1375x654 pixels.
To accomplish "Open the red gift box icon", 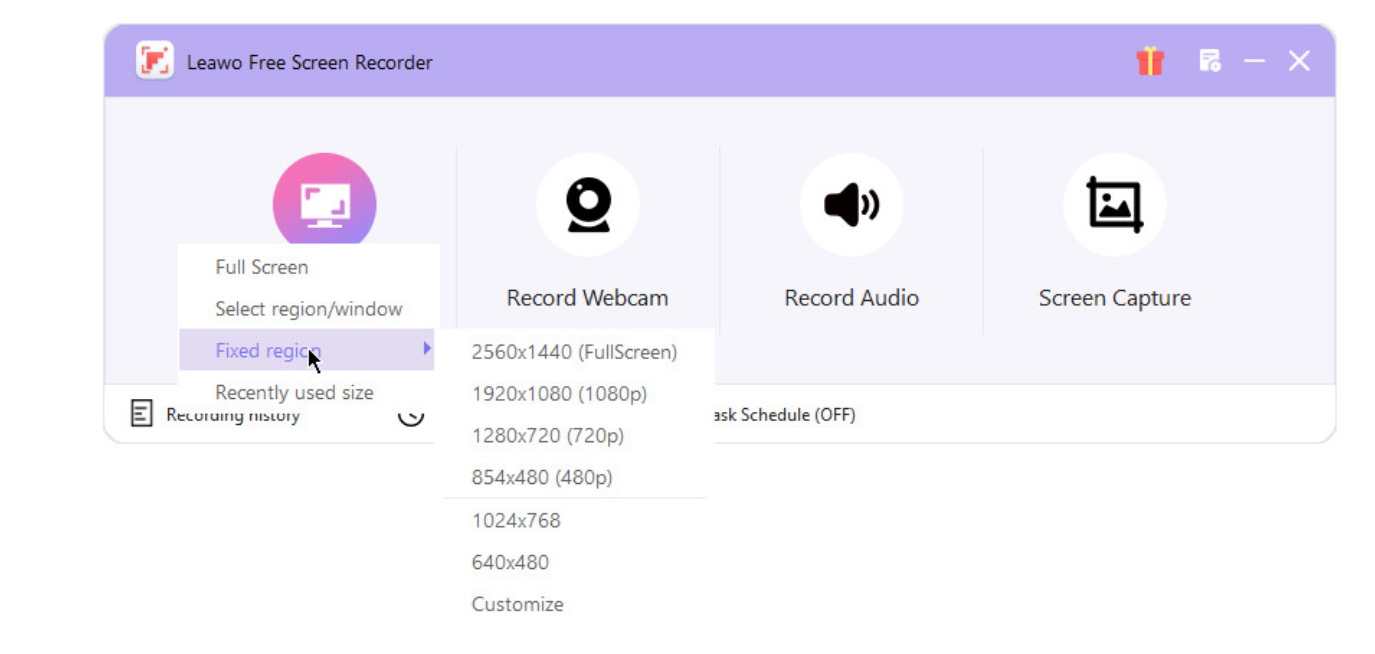I will coord(1150,62).
